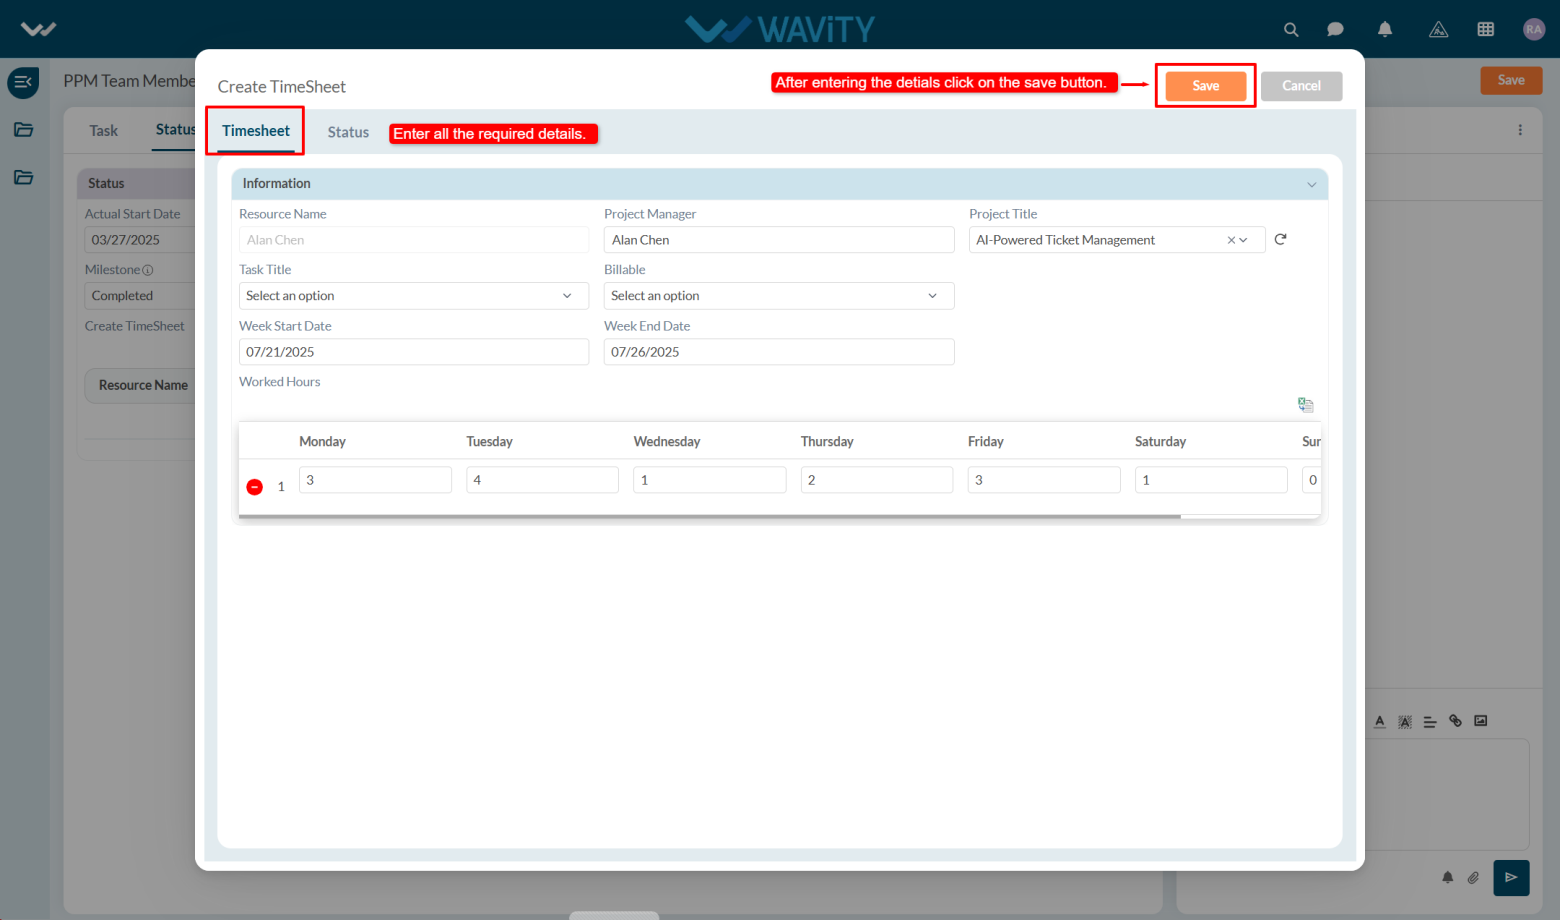Edit the Friday hours field
The width and height of the screenshot is (1560, 920).
point(1044,480)
